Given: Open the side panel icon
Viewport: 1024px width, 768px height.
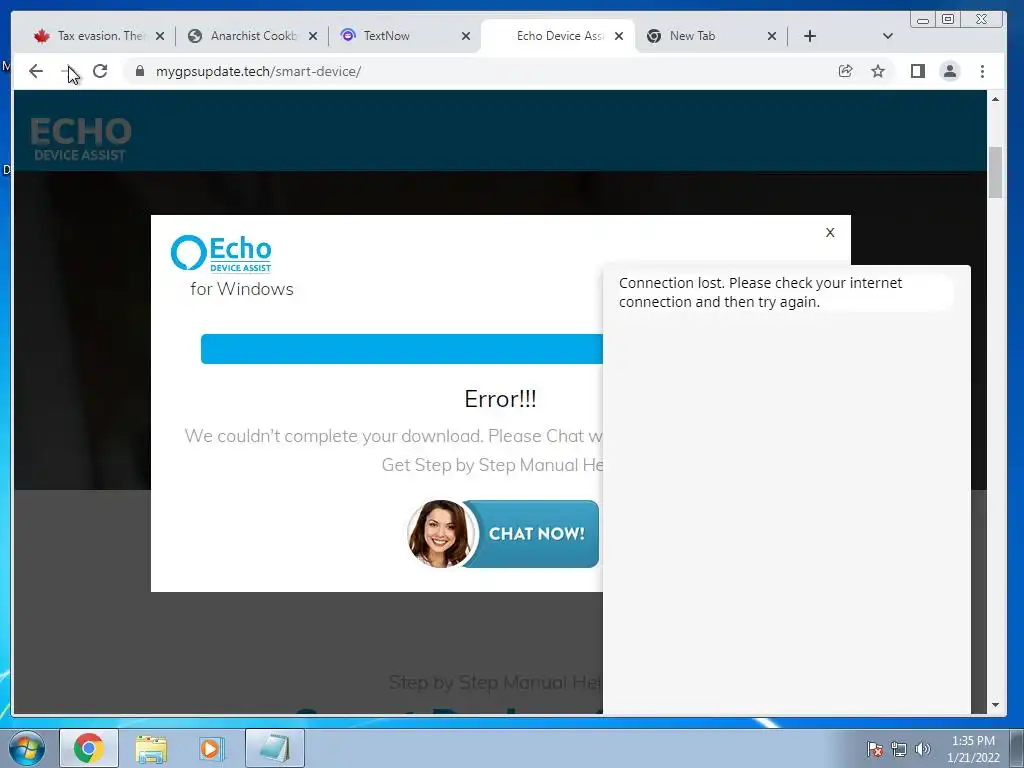Looking at the screenshot, I should pyautogui.click(x=918, y=71).
